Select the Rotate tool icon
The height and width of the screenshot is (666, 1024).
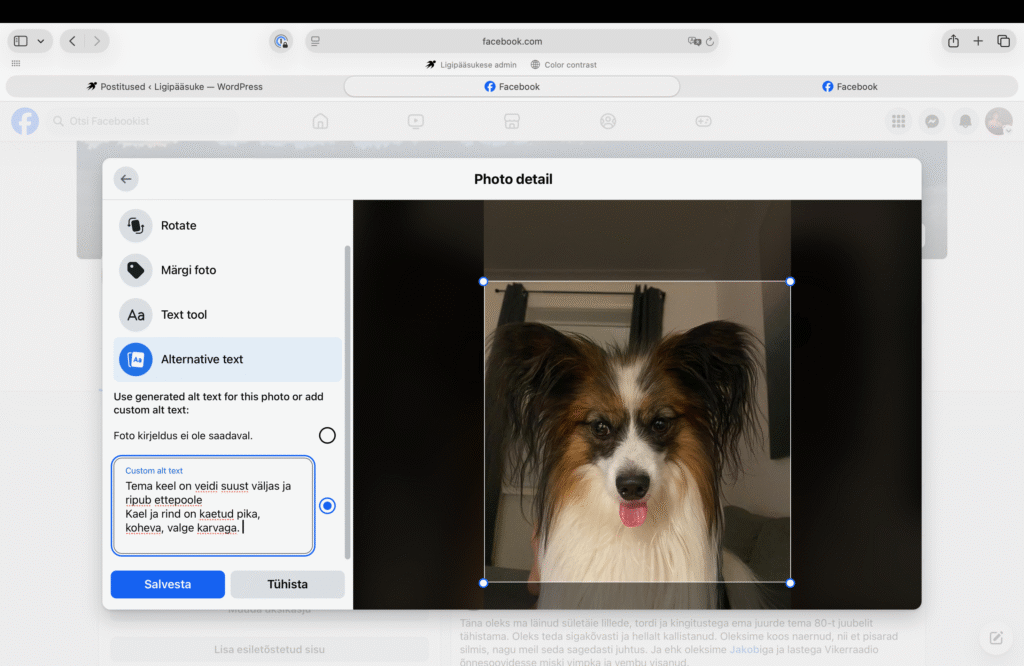pyautogui.click(x=136, y=225)
